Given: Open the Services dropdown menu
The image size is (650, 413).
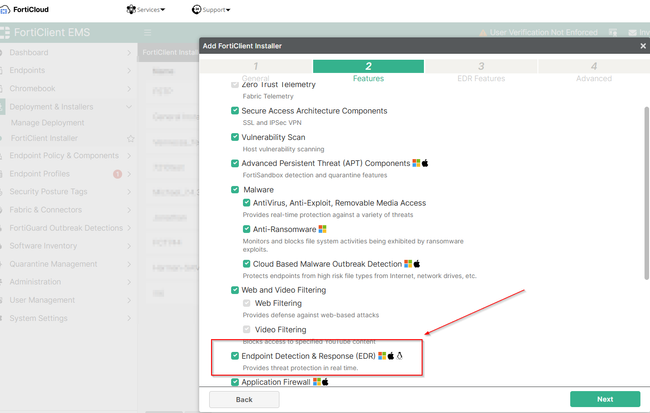Looking at the screenshot, I should coord(146,10).
